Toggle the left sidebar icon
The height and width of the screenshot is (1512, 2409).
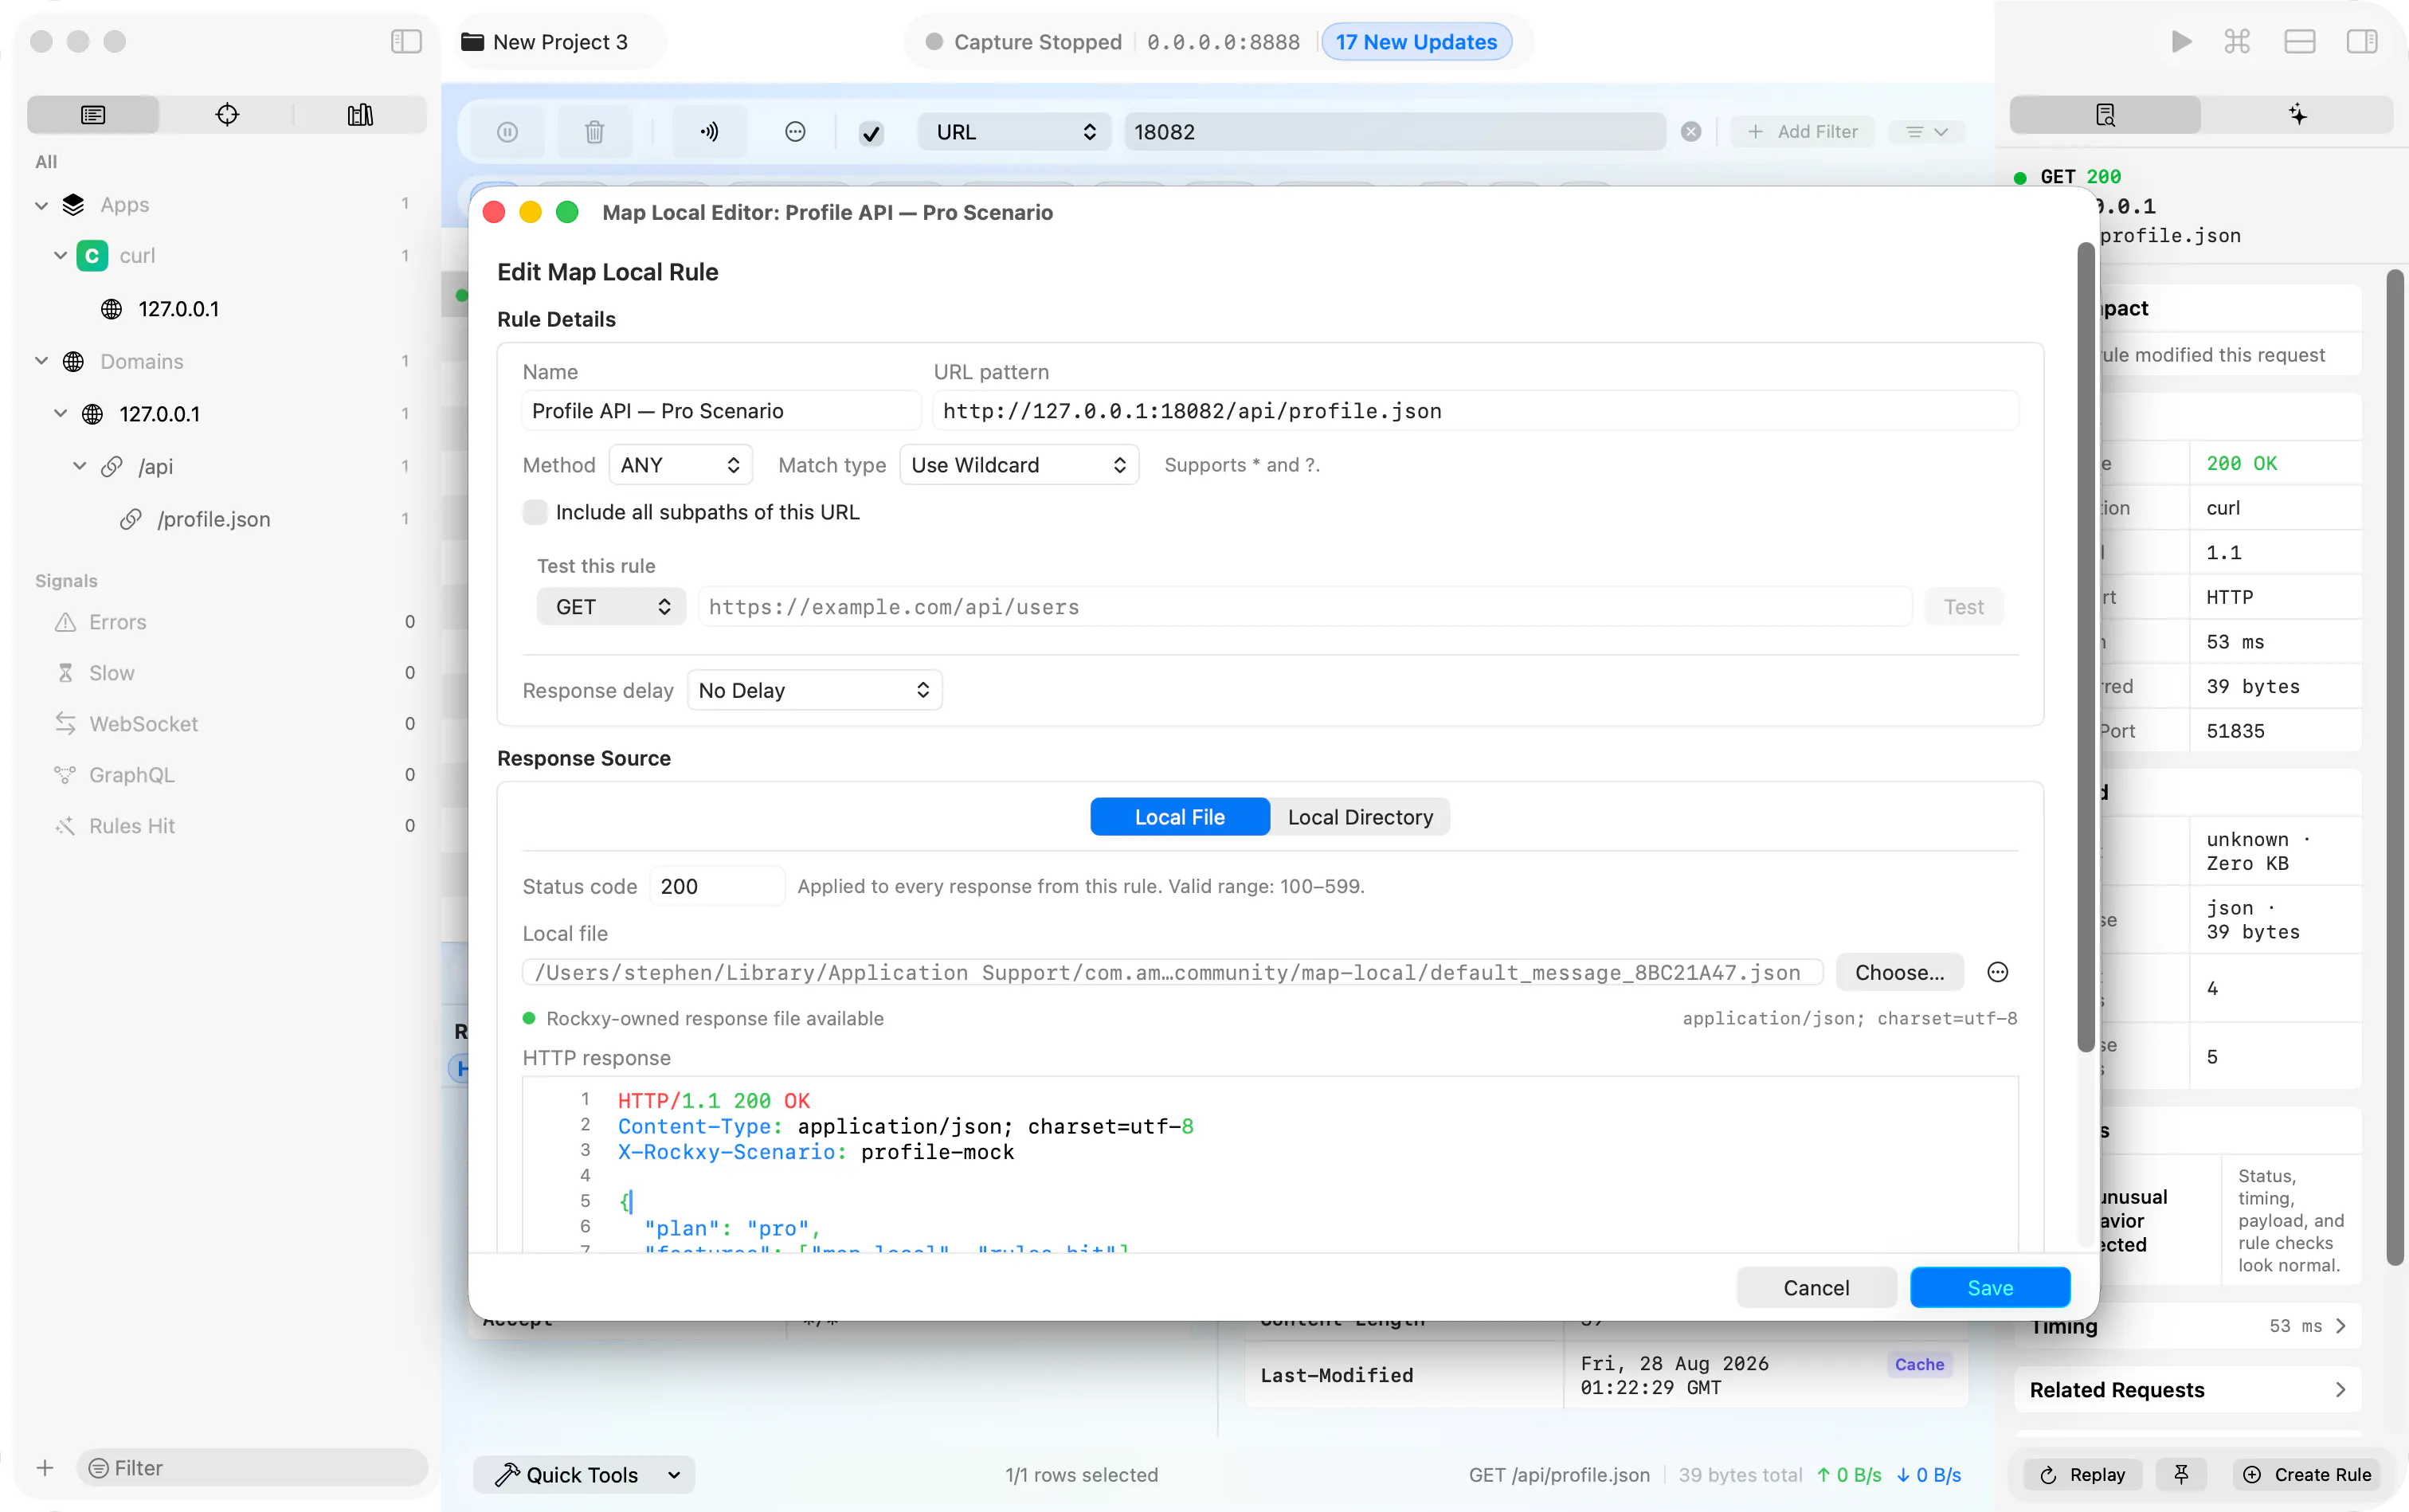click(406, 42)
